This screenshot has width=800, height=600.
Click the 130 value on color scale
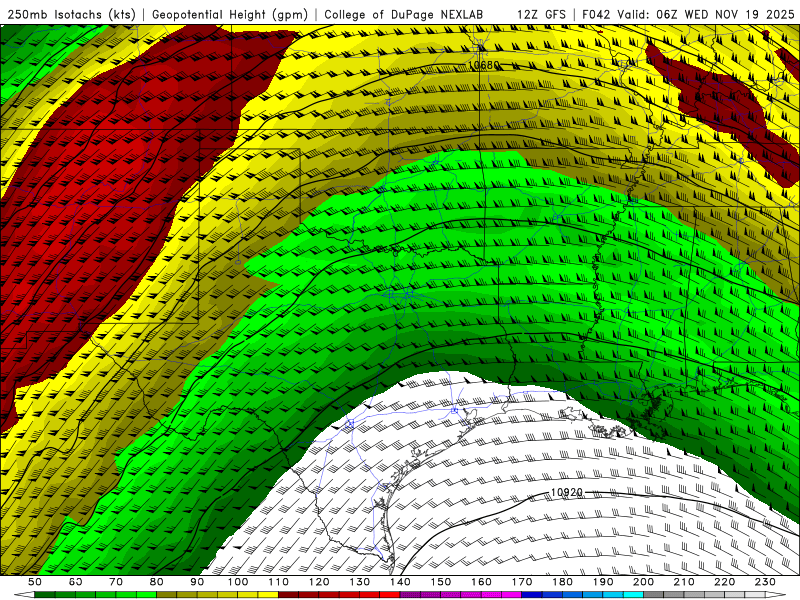[360, 582]
